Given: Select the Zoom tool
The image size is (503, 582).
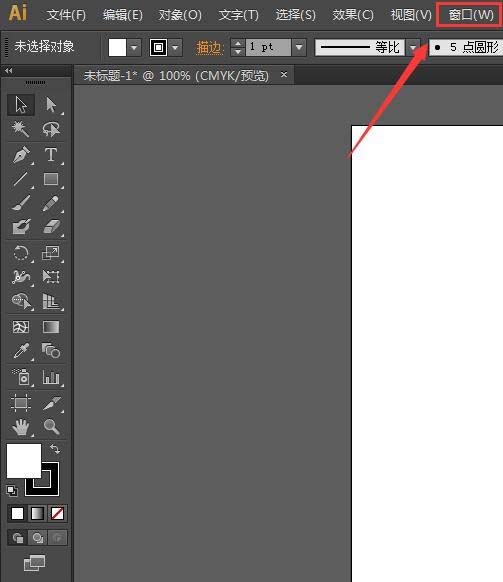Looking at the screenshot, I should pyautogui.click(x=51, y=427).
